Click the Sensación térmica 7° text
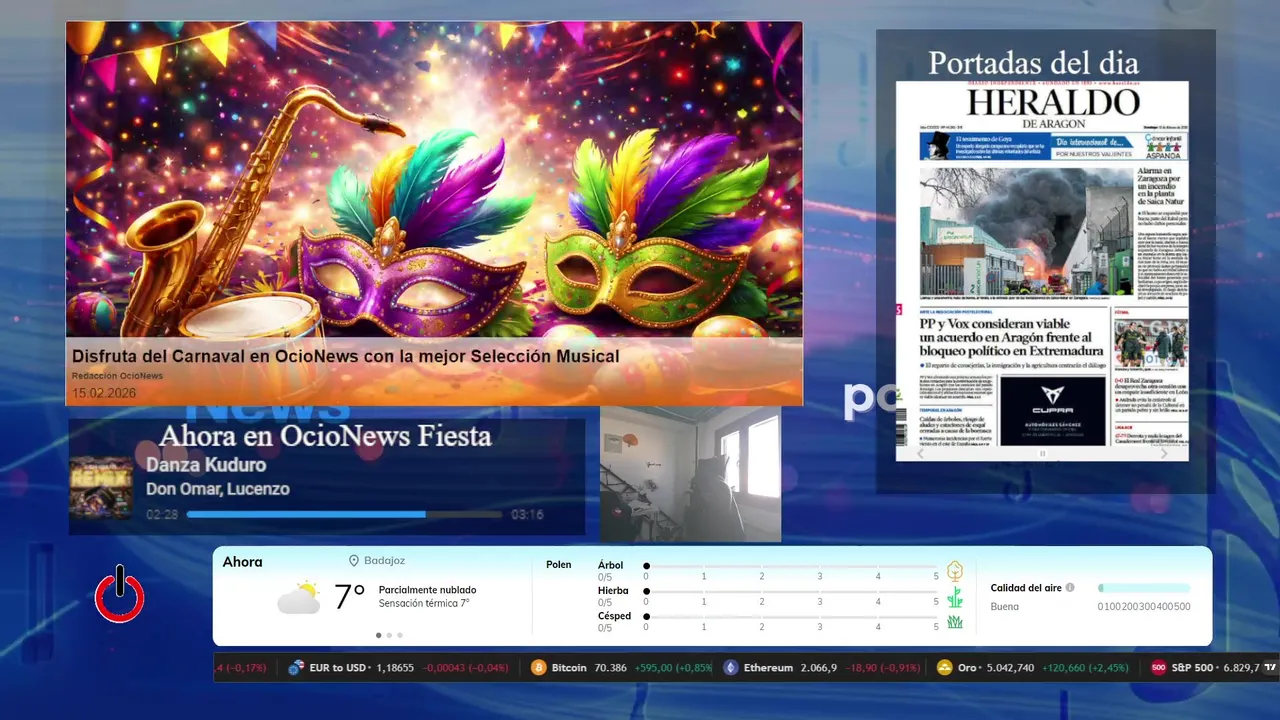Image resolution: width=1280 pixels, height=720 pixels. pyautogui.click(x=424, y=603)
